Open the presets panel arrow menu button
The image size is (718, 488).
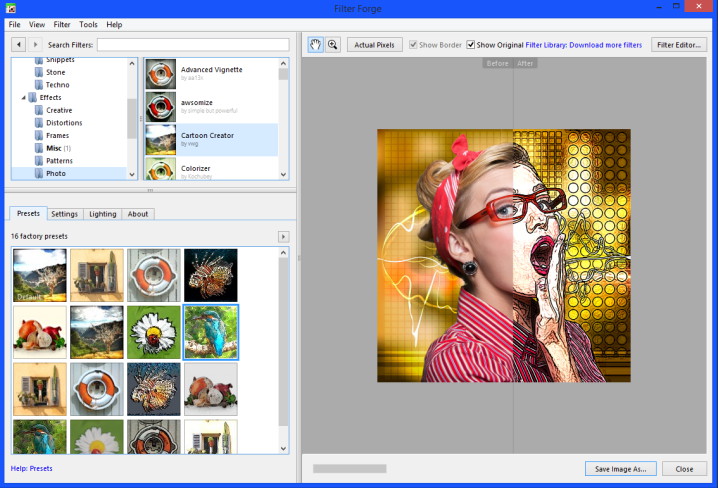pos(283,237)
